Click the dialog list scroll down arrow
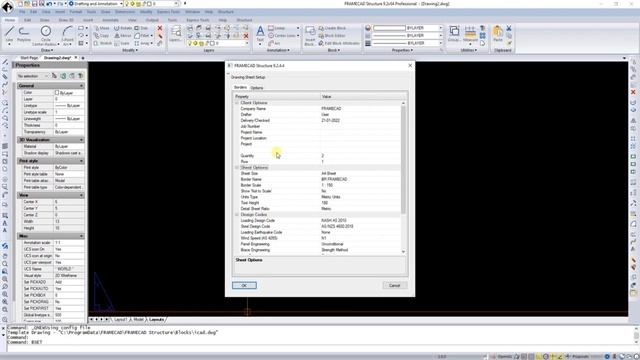640x360 pixels. tap(403, 252)
